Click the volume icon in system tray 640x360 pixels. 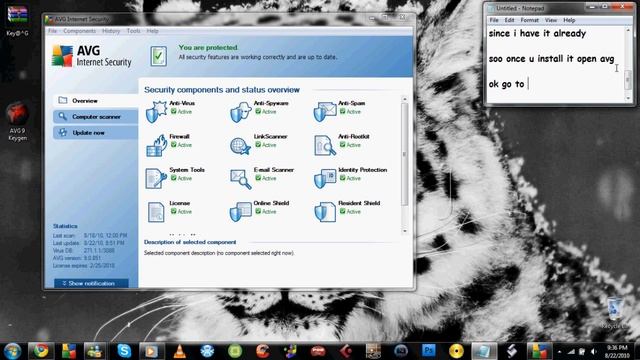(x=594, y=351)
